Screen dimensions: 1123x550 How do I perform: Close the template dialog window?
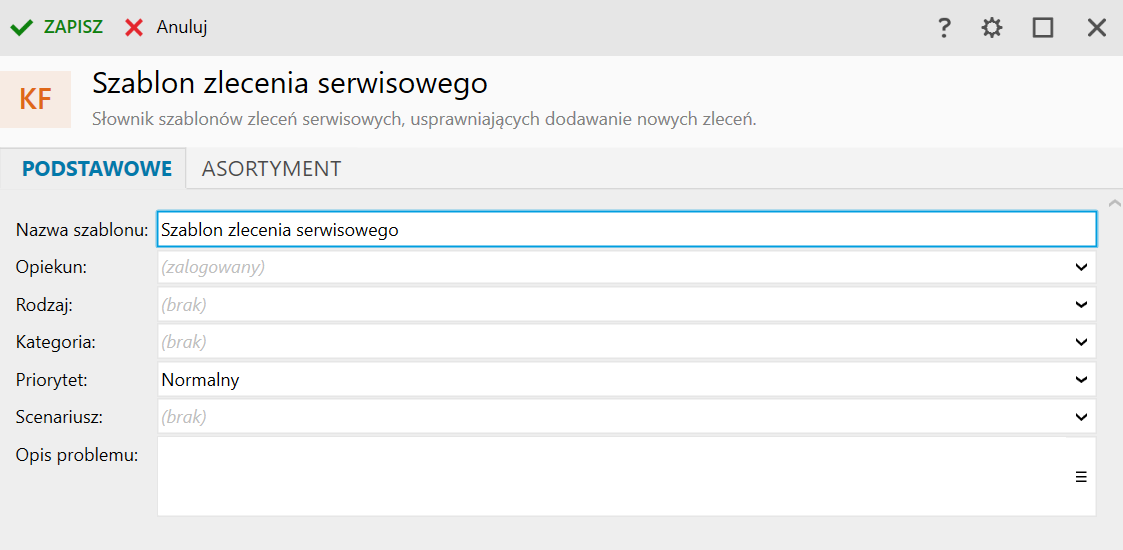[x=1097, y=28]
